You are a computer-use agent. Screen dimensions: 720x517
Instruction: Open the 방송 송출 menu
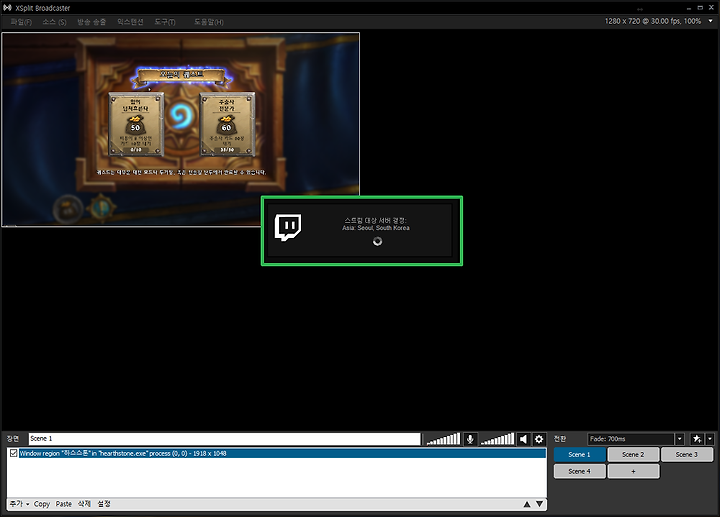pyautogui.click(x=91, y=22)
